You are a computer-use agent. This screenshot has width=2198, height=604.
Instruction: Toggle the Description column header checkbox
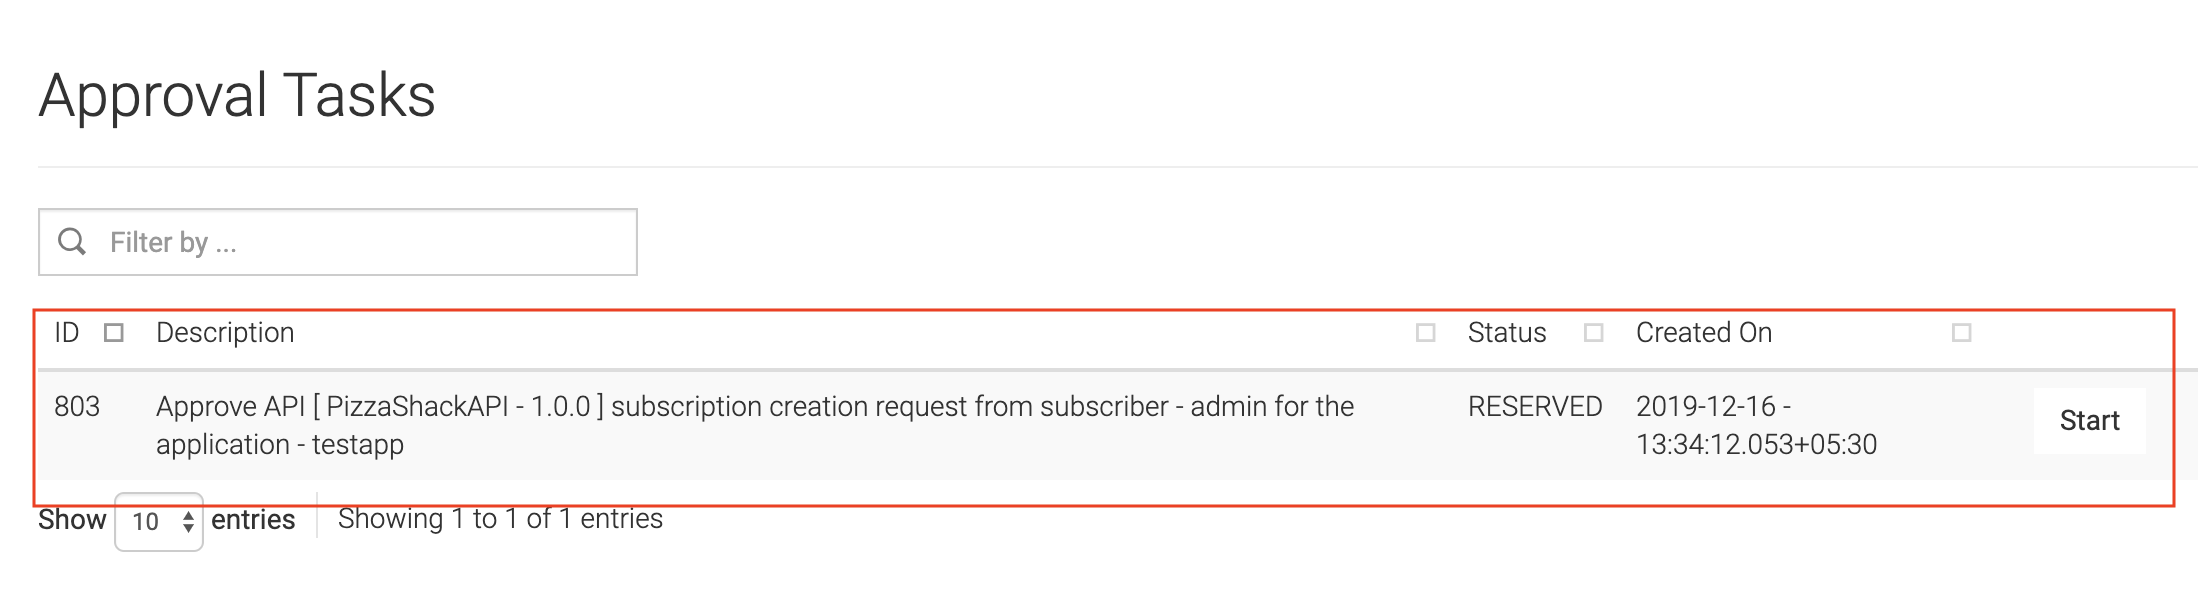point(1423,333)
